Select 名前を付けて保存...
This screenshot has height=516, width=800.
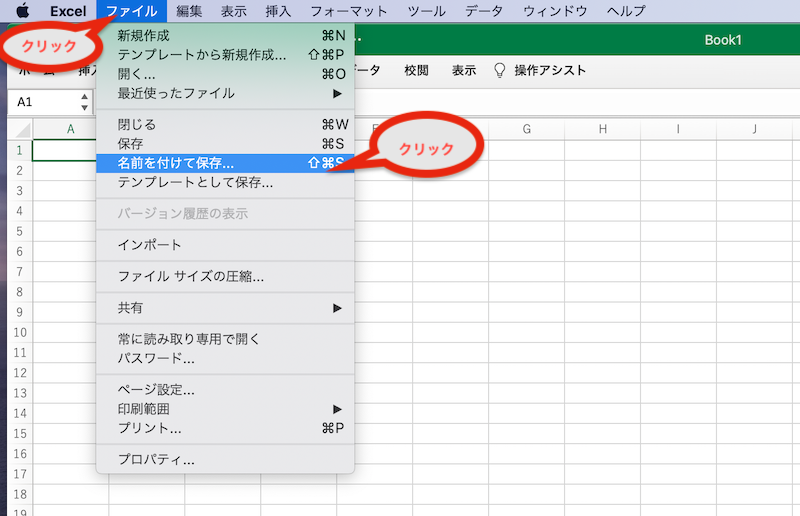[x=225, y=163]
